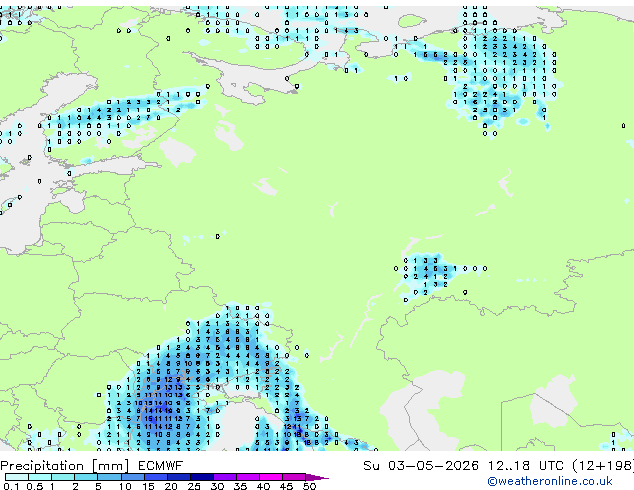Image resolution: width=634 pixels, height=490 pixels.
Task: Click the '50' legend label
Action: (x=309, y=486)
